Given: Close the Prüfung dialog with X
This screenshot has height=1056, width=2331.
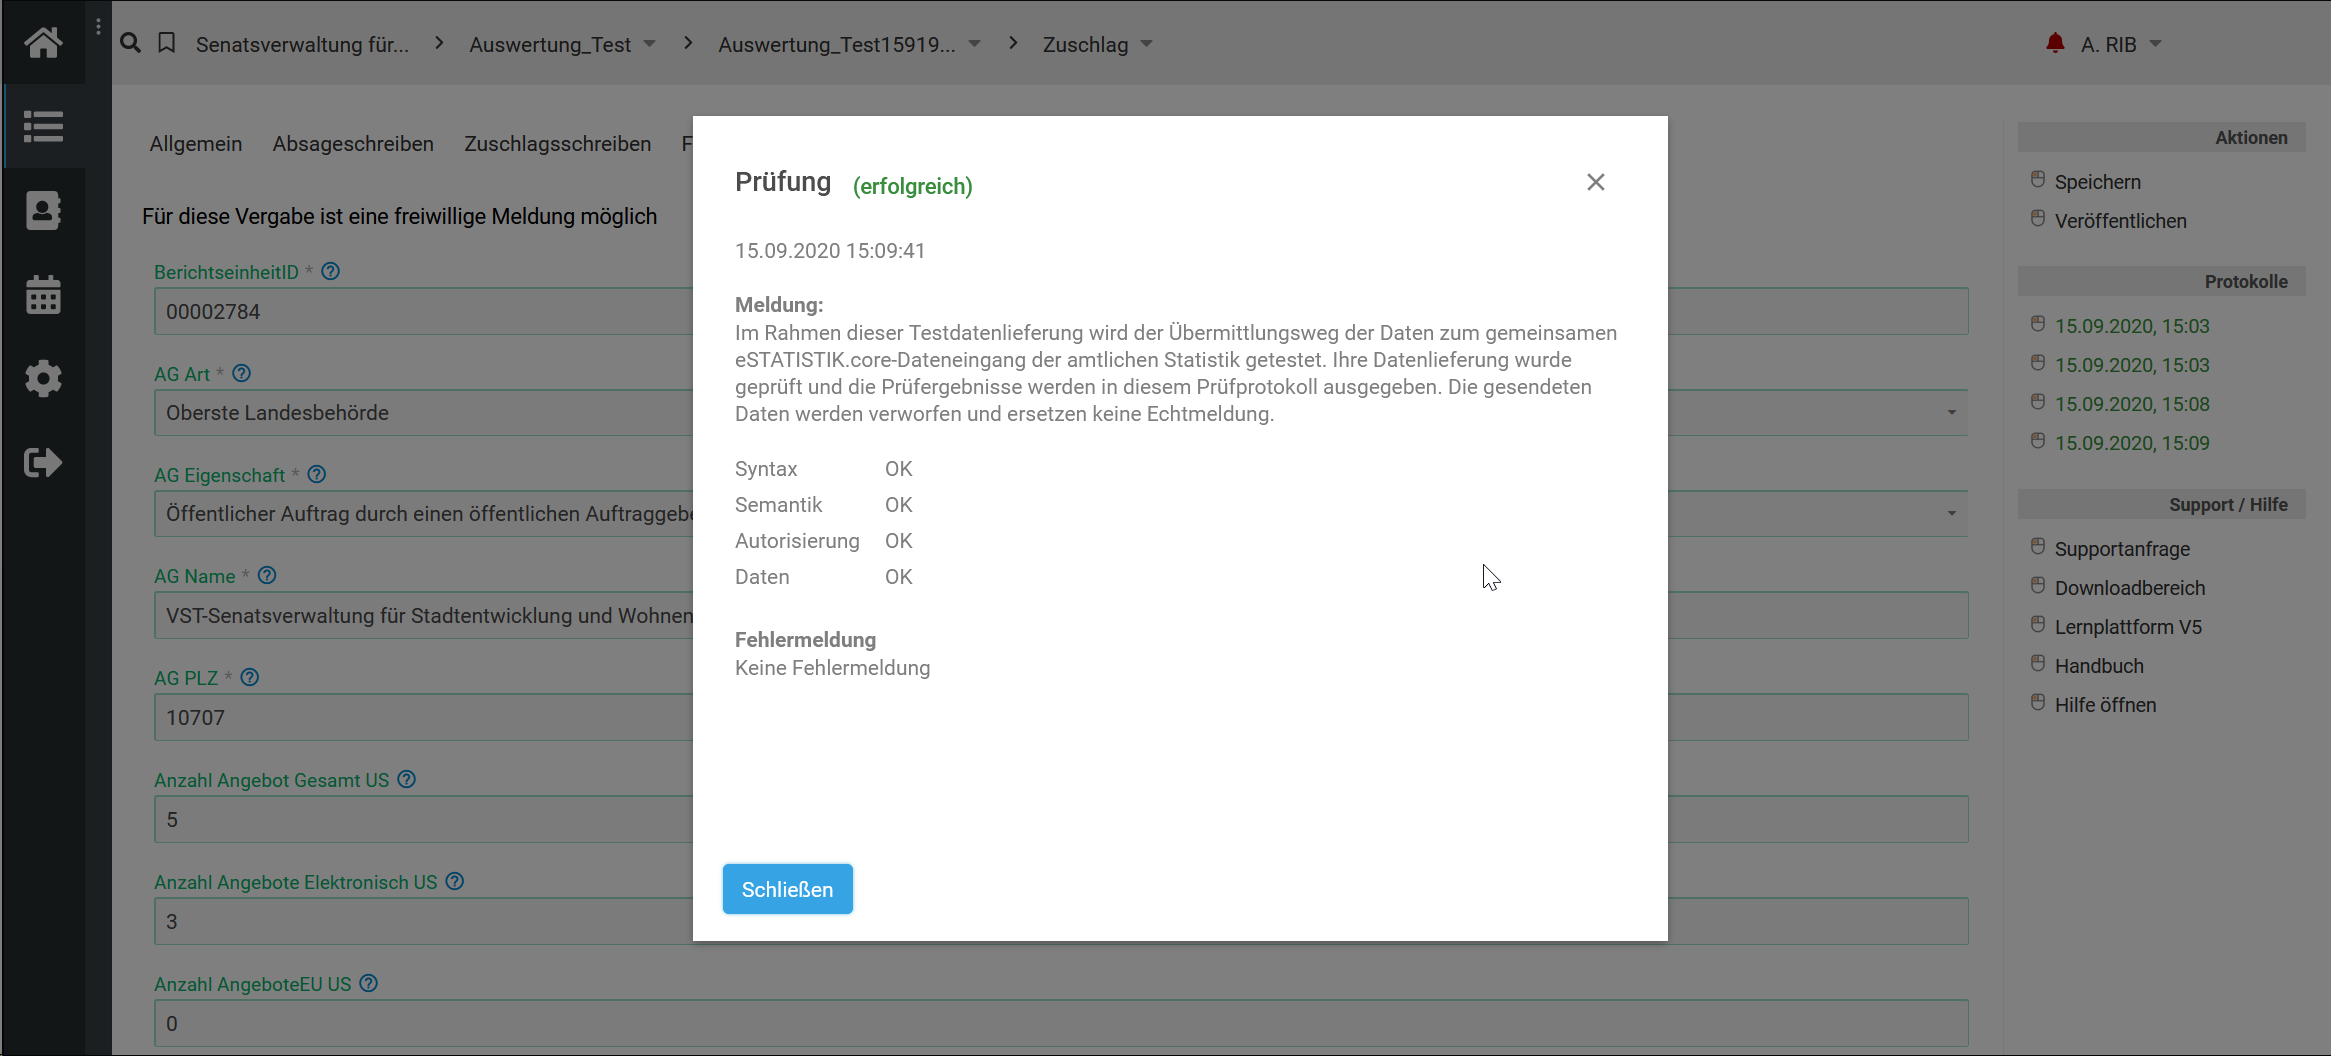Looking at the screenshot, I should click(1595, 182).
